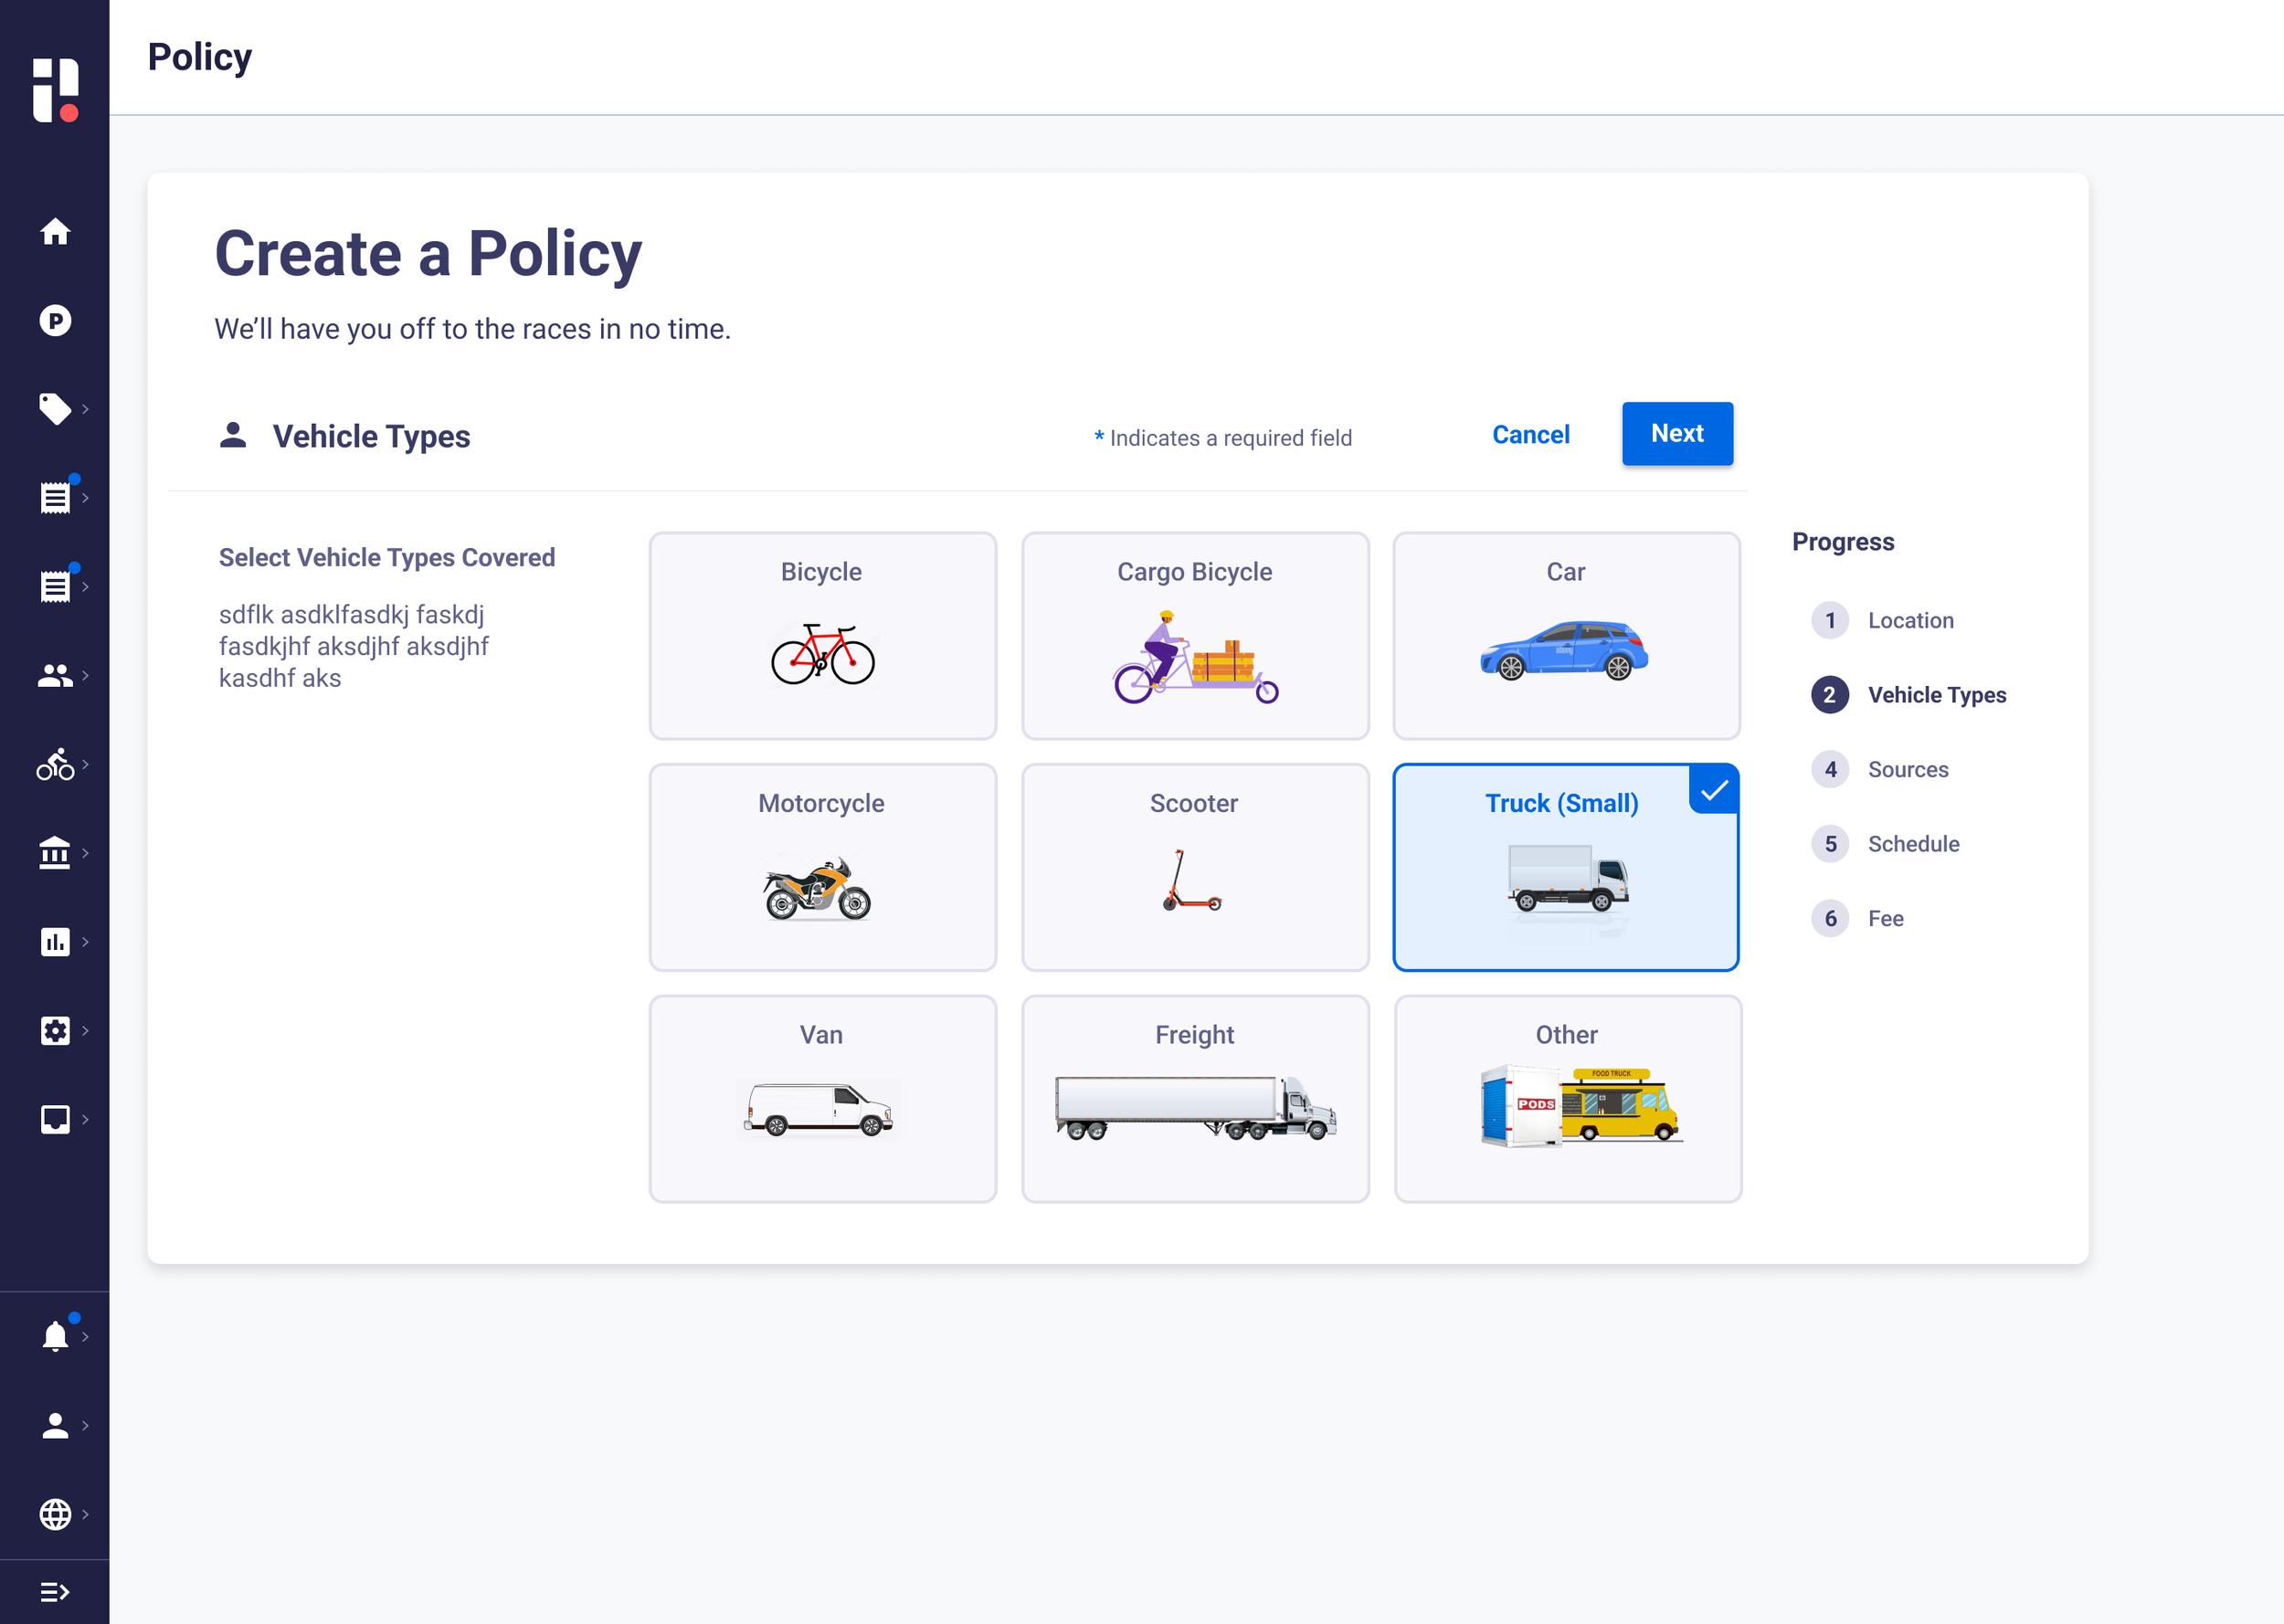Image resolution: width=2284 pixels, height=1624 pixels.
Task: Open the bar chart reports icon
Action: pyautogui.click(x=55, y=942)
